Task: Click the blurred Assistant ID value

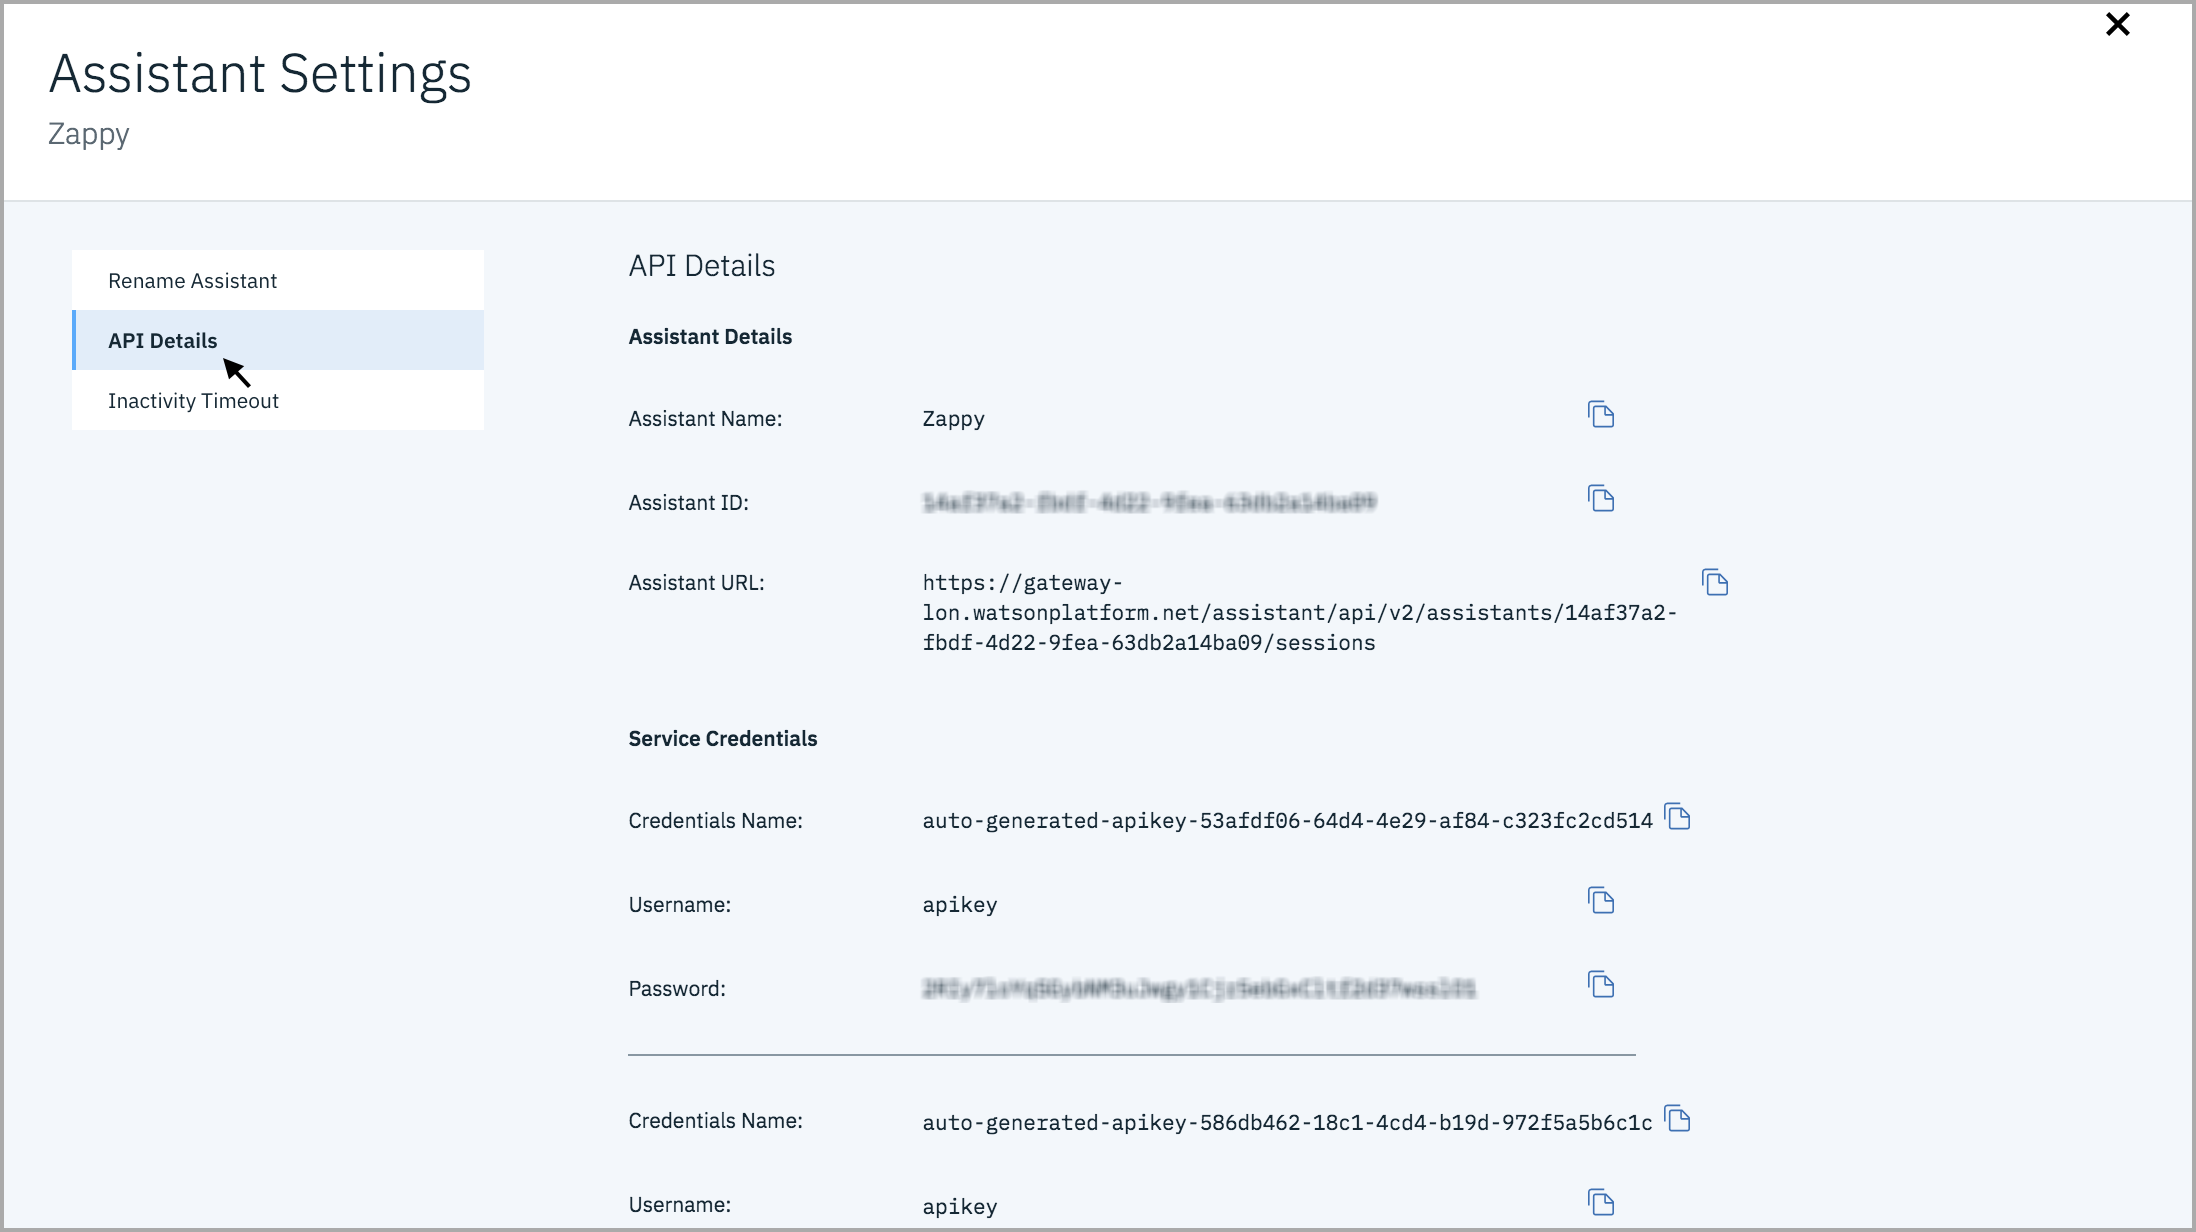Action: point(1149,503)
